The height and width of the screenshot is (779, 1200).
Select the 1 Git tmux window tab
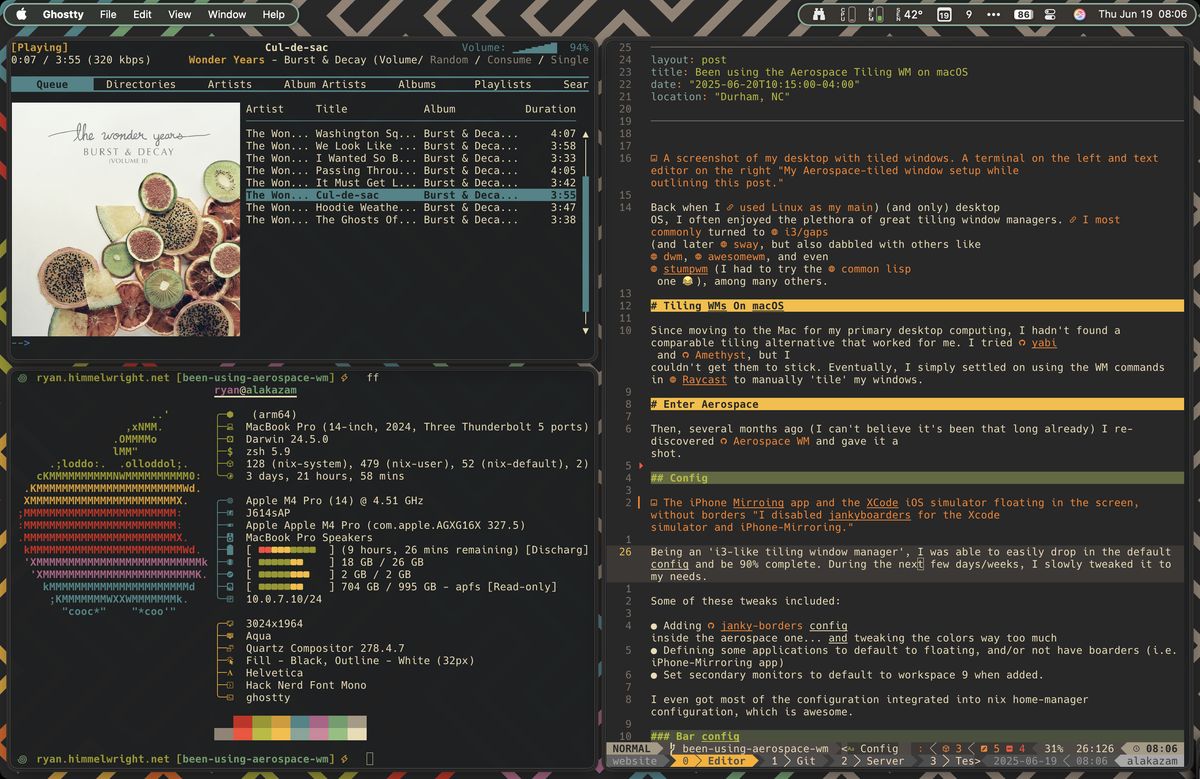(x=794, y=761)
